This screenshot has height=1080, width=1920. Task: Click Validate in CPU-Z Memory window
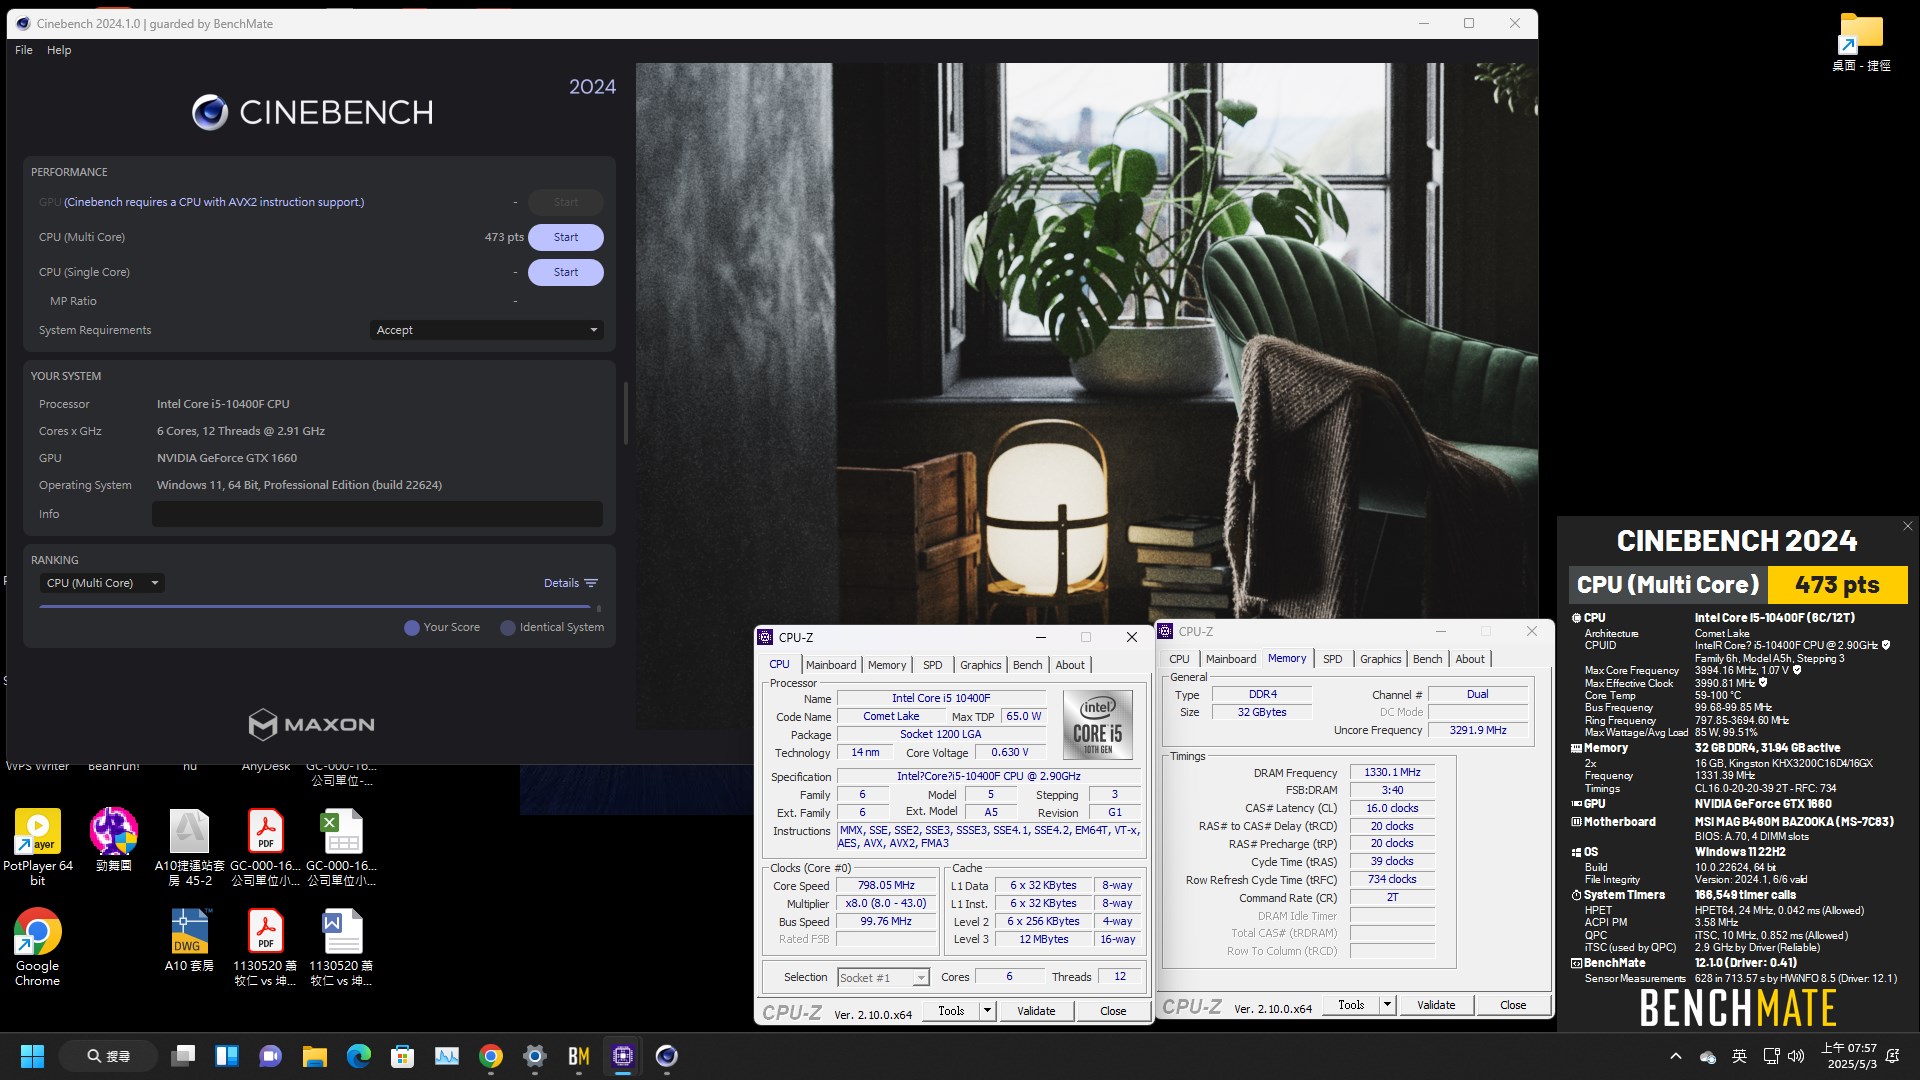coord(1436,1005)
